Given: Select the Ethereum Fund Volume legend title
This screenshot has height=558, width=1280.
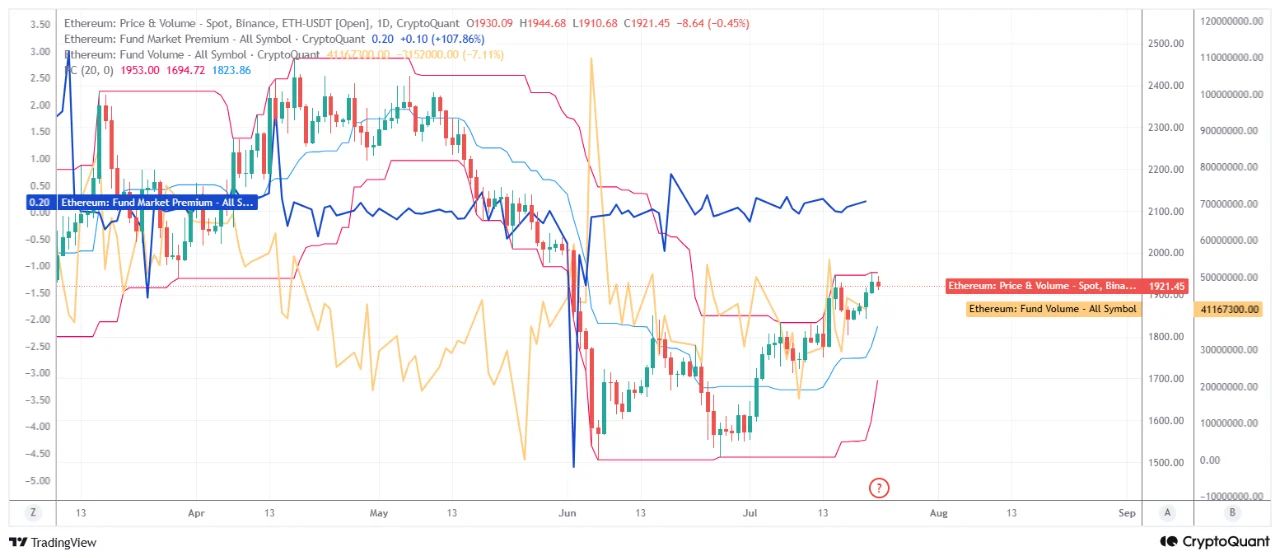Looking at the screenshot, I should [x=192, y=54].
